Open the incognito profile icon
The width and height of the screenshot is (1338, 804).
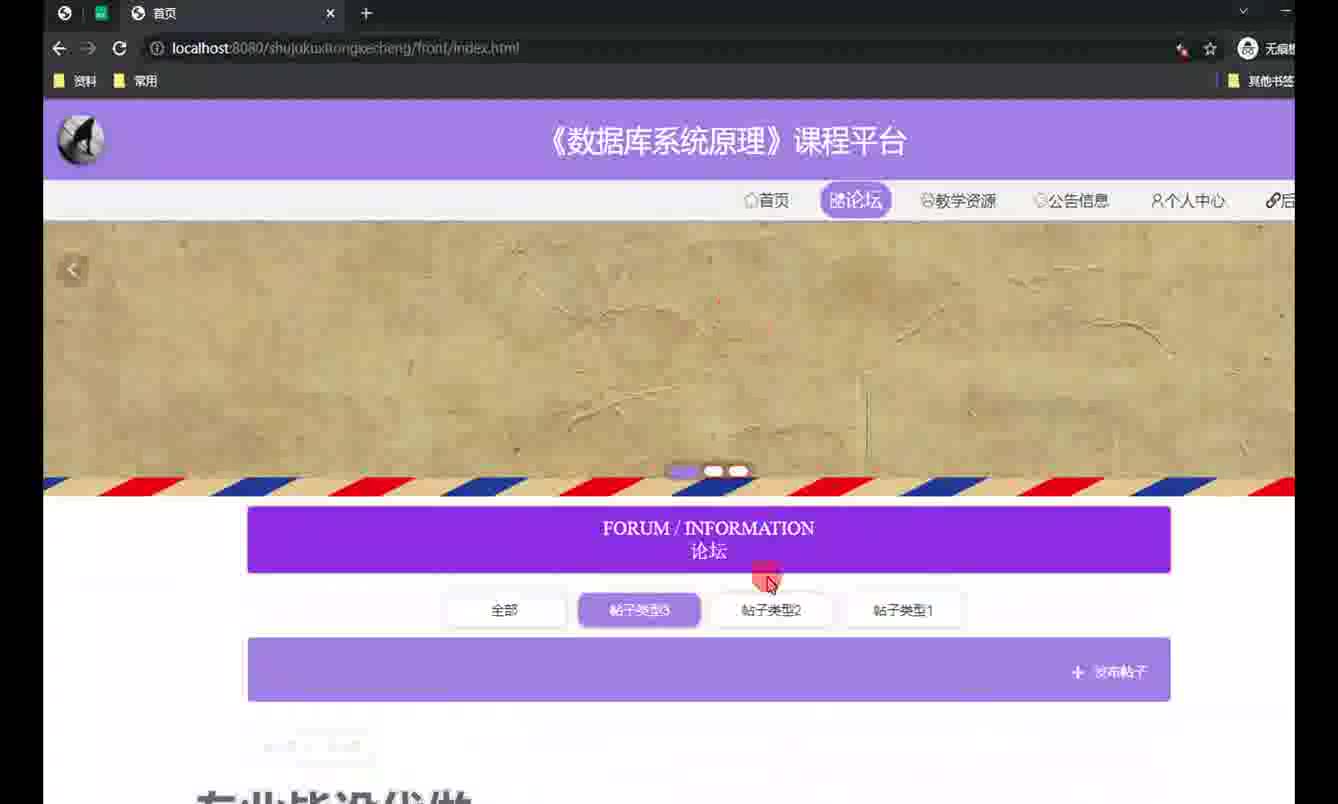[1247, 48]
